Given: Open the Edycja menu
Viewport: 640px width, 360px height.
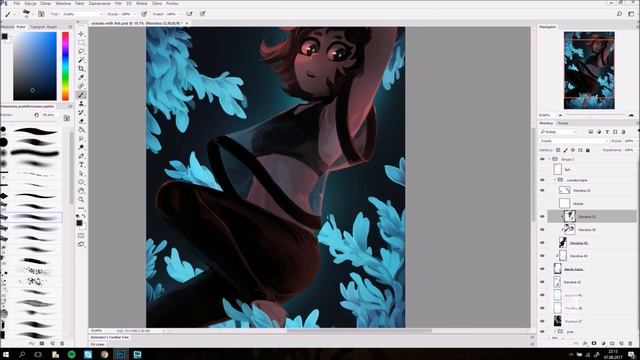Looking at the screenshot, I should click(x=30, y=3).
